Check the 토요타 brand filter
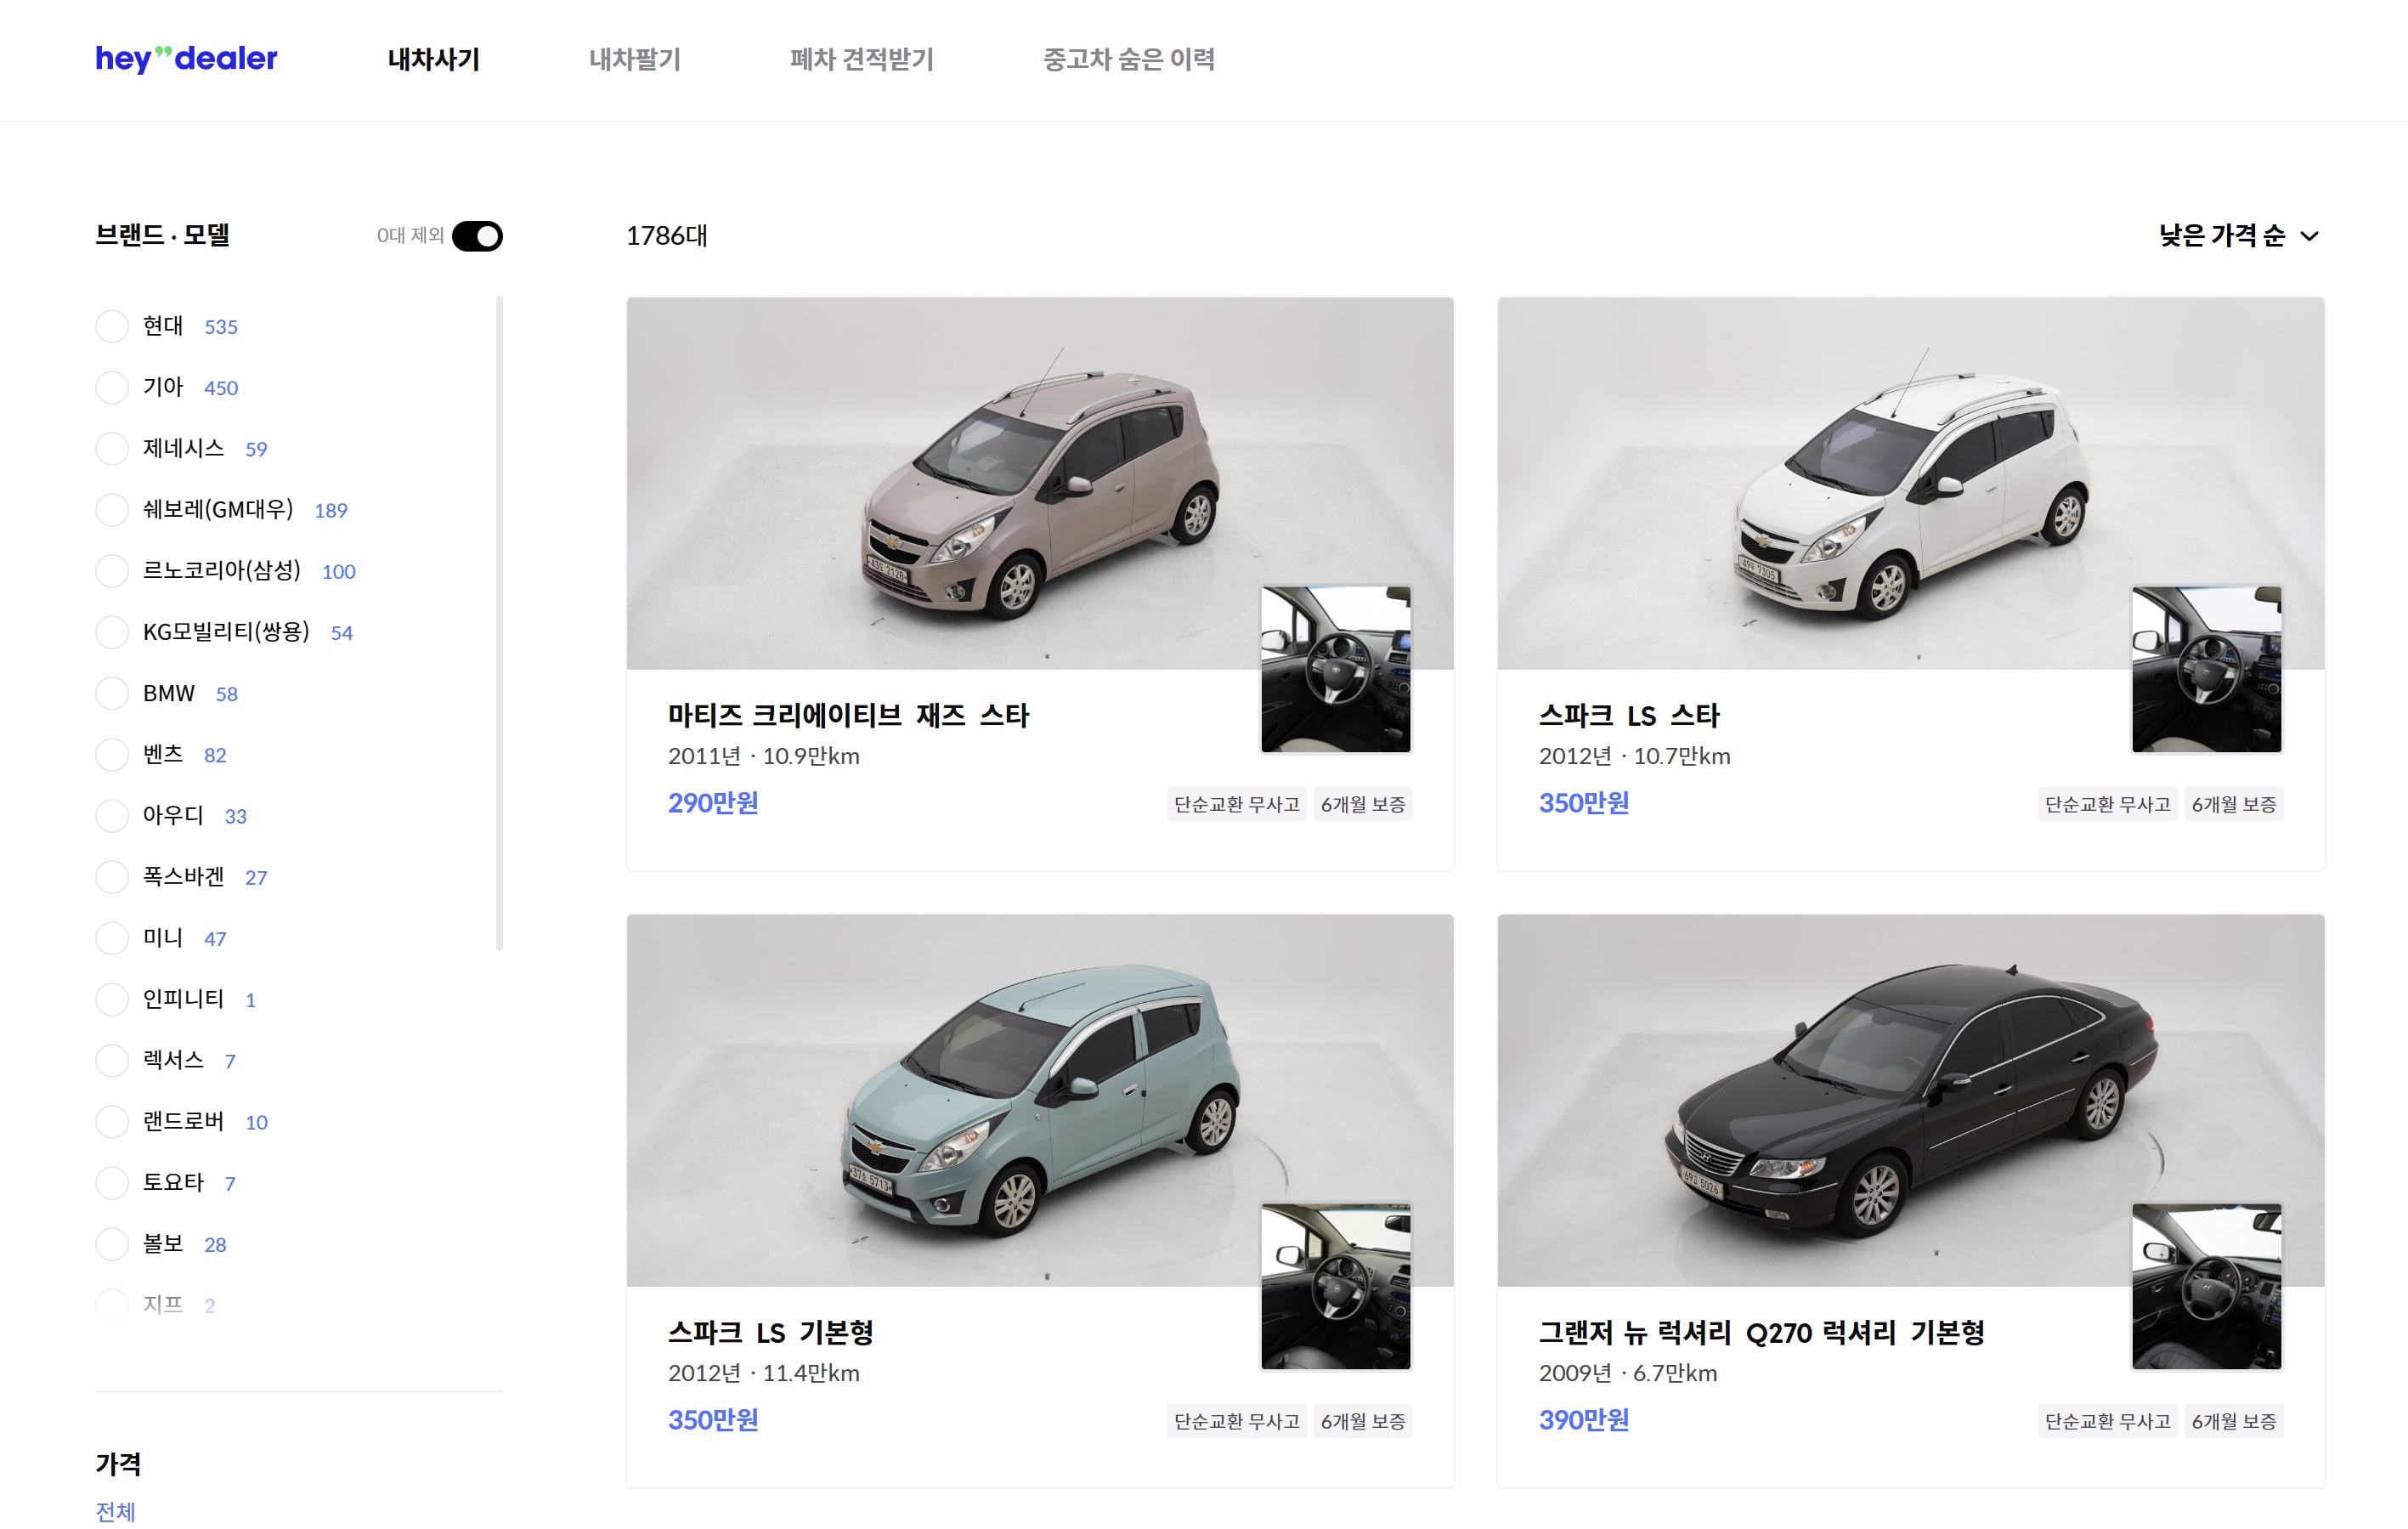The width and height of the screenshot is (2408, 1529). [112, 1182]
